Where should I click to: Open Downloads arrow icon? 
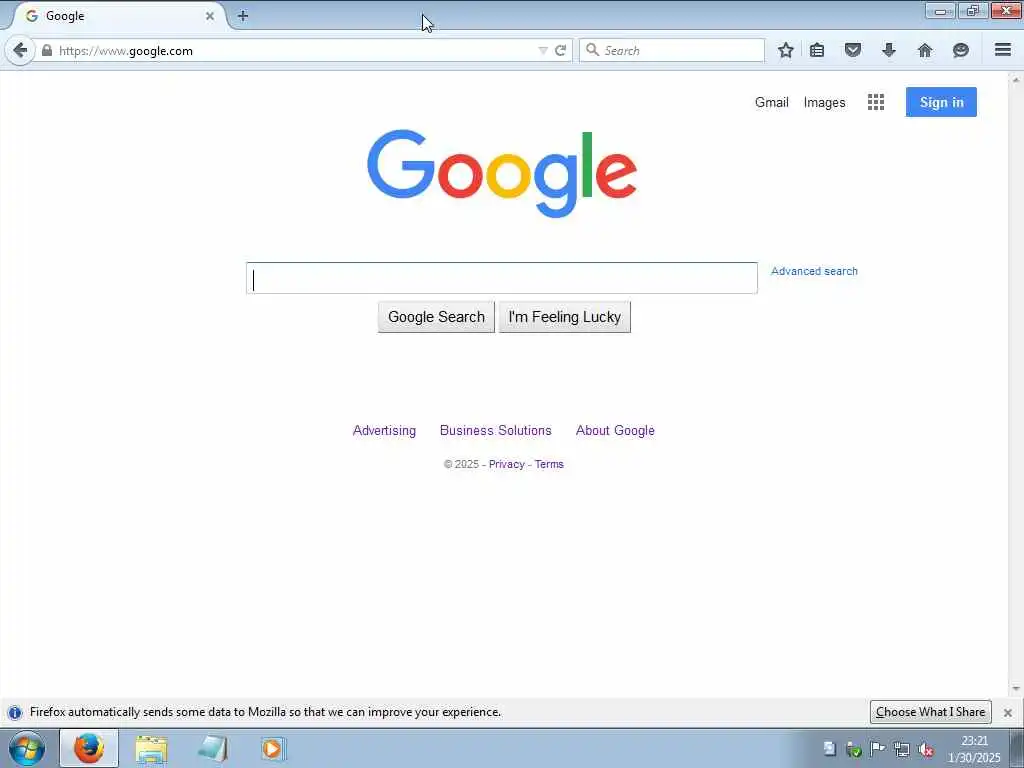889,50
